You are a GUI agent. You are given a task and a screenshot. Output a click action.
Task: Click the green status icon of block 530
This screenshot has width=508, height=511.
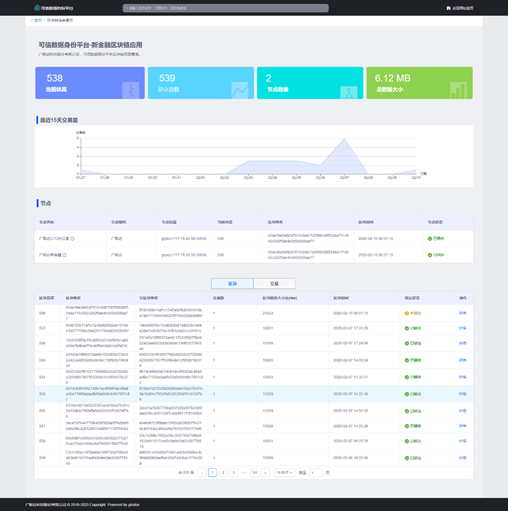coord(407,441)
